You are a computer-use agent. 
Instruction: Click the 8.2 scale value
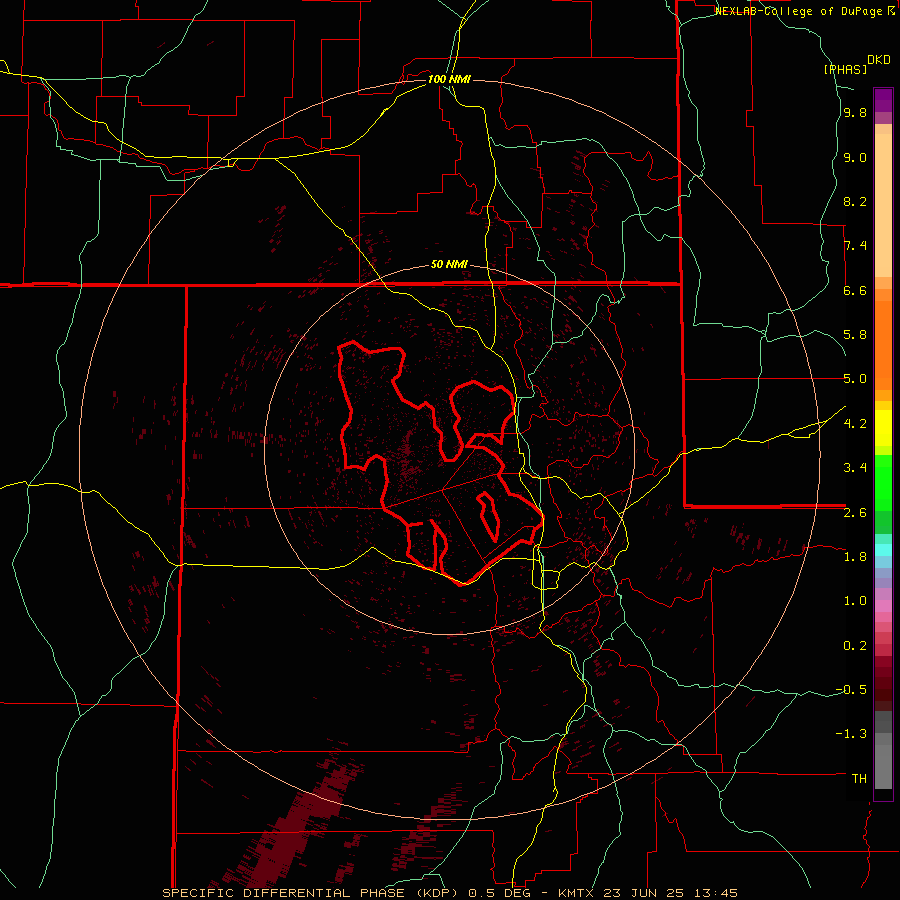click(855, 201)
